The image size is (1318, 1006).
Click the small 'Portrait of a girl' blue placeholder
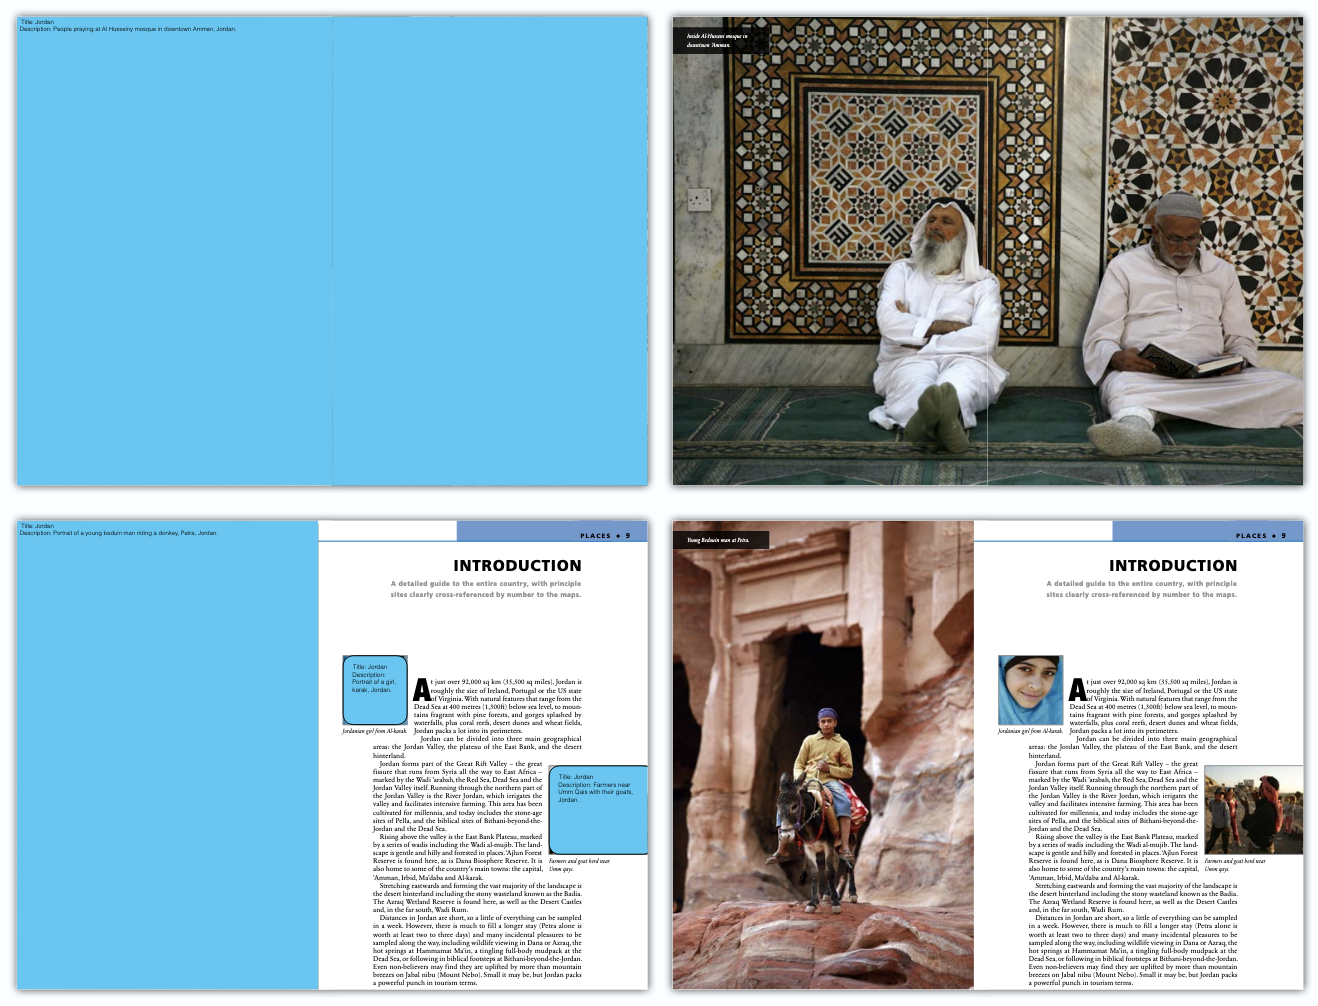click(375, 690)
